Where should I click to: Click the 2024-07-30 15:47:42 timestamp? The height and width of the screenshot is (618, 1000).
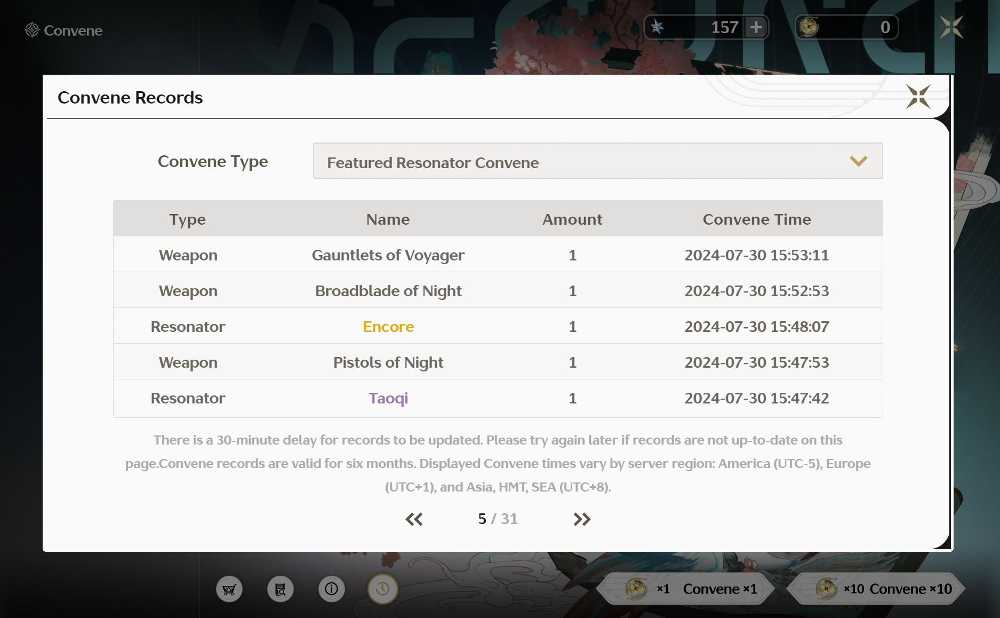[x=757, y=398]
